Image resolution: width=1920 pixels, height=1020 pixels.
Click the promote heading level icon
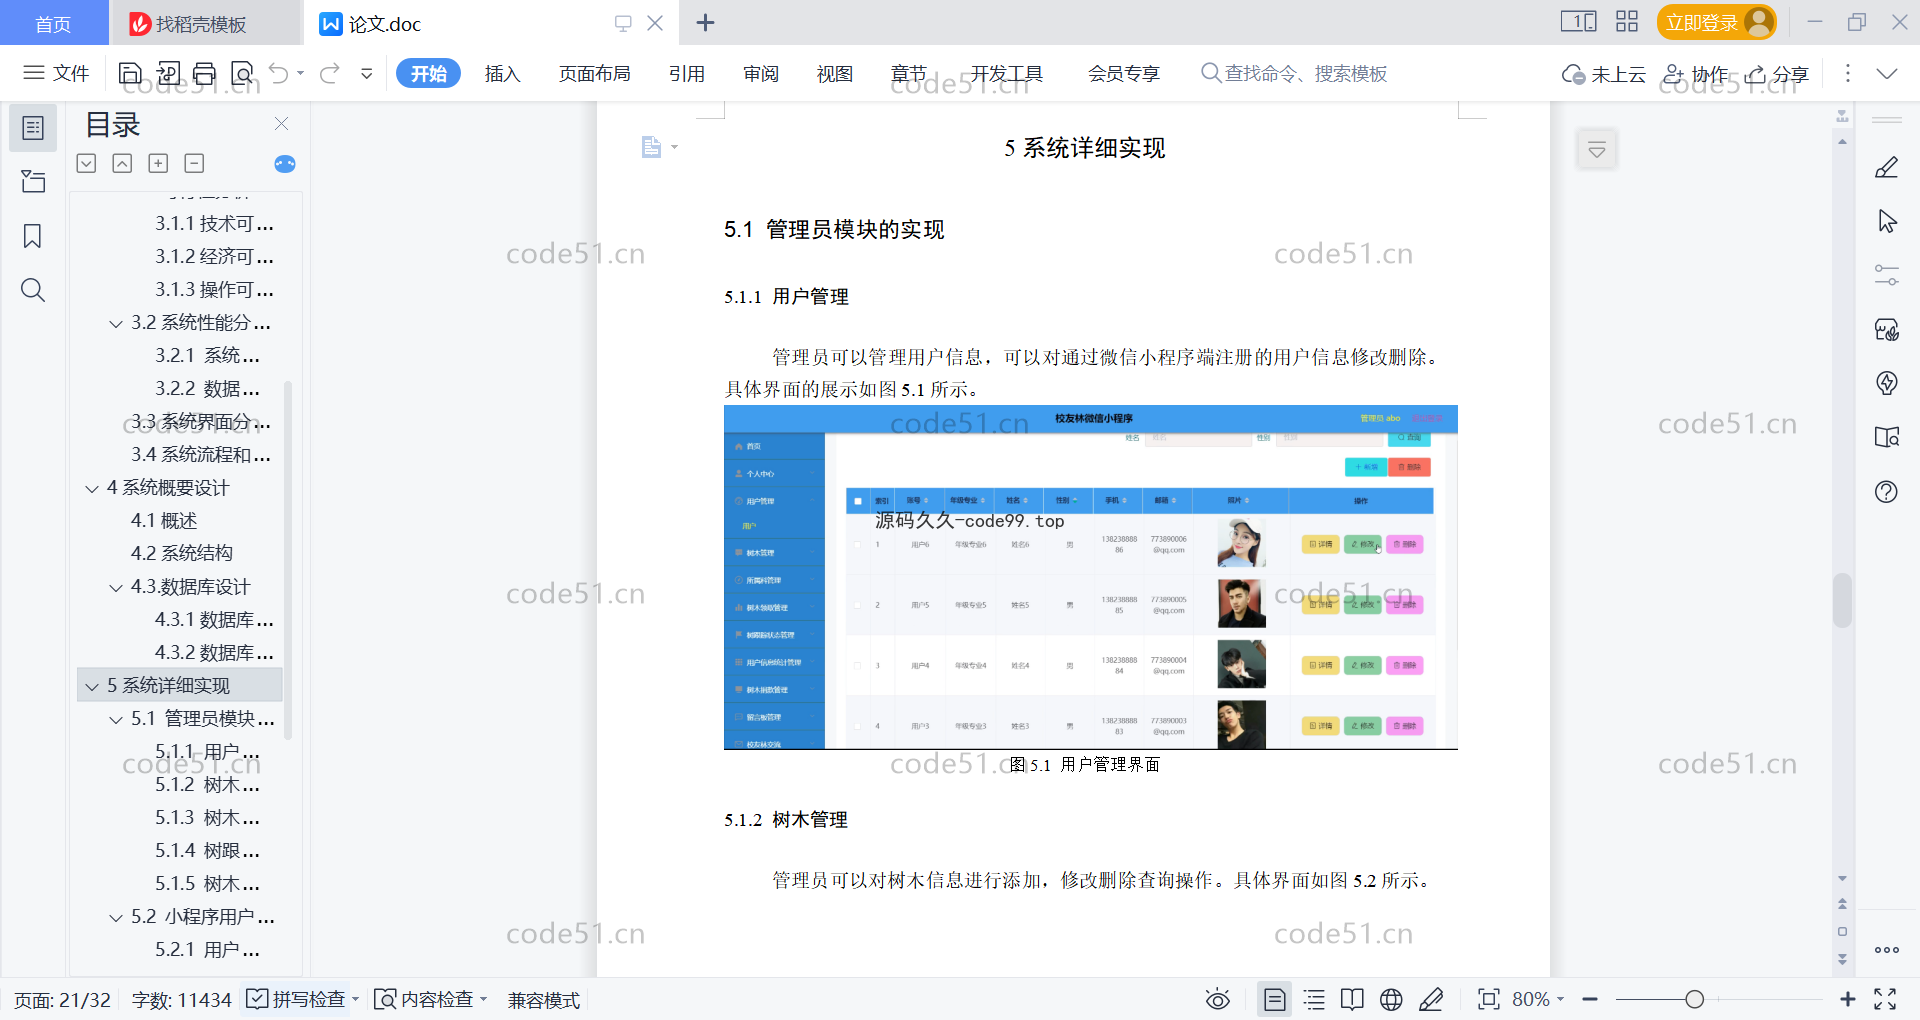click(x=122, y=163)
